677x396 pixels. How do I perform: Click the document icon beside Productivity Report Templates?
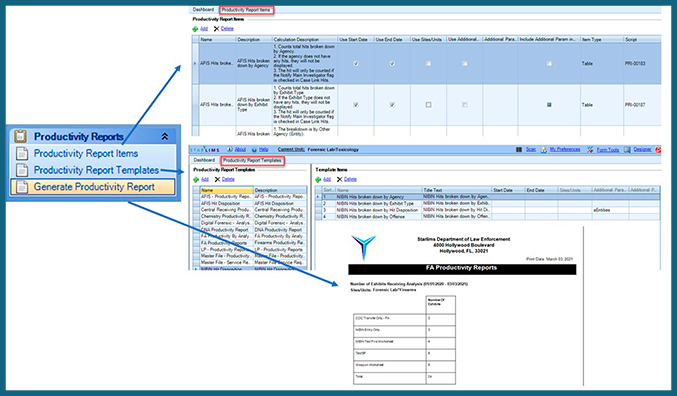coord(22,170)
